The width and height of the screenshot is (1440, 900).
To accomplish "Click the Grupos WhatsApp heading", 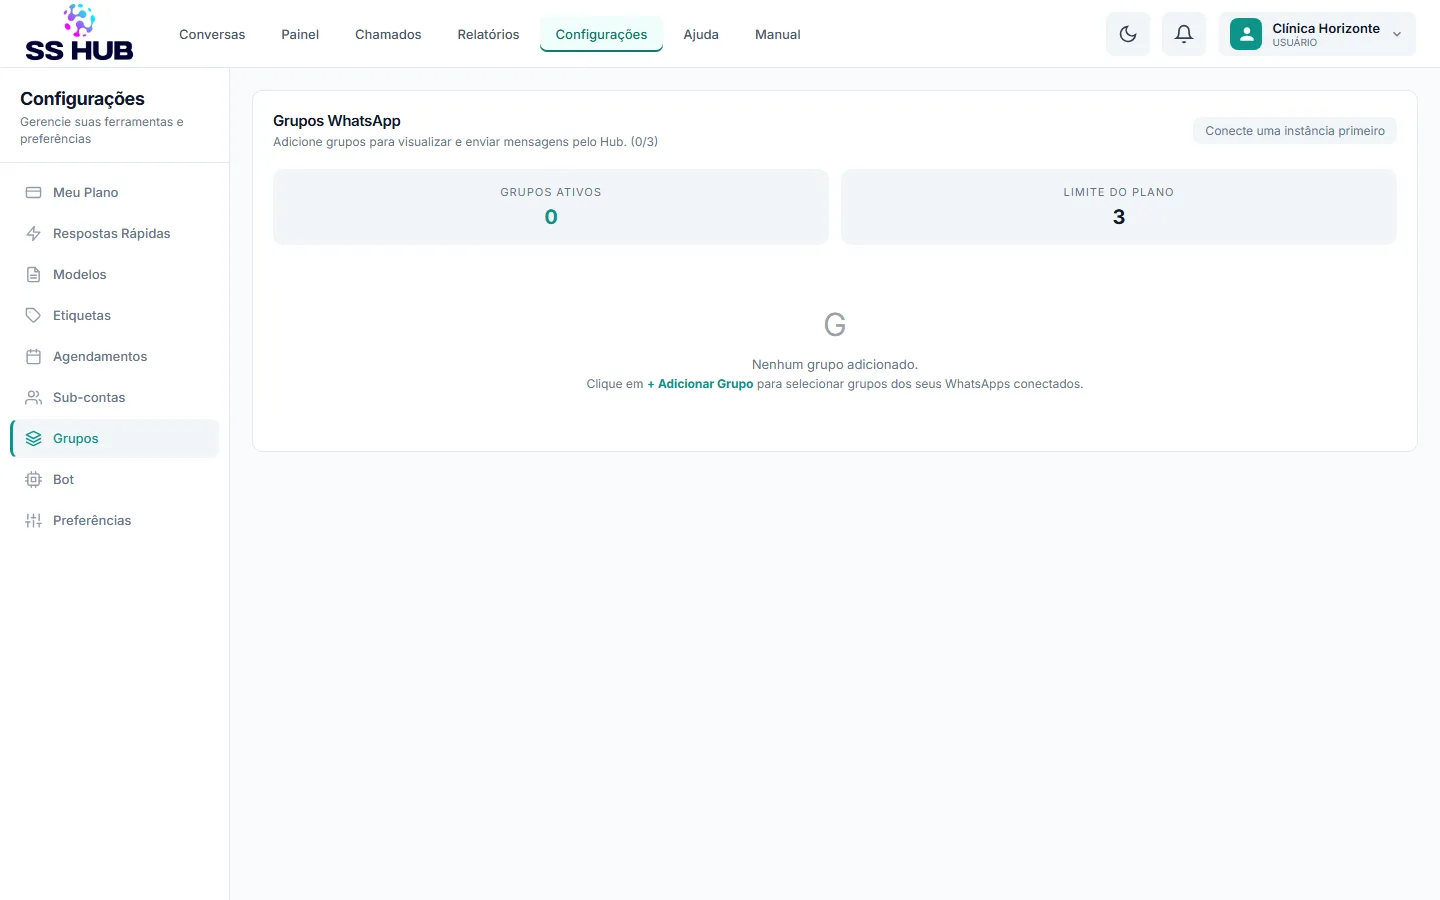I will [x=337, y=121].
